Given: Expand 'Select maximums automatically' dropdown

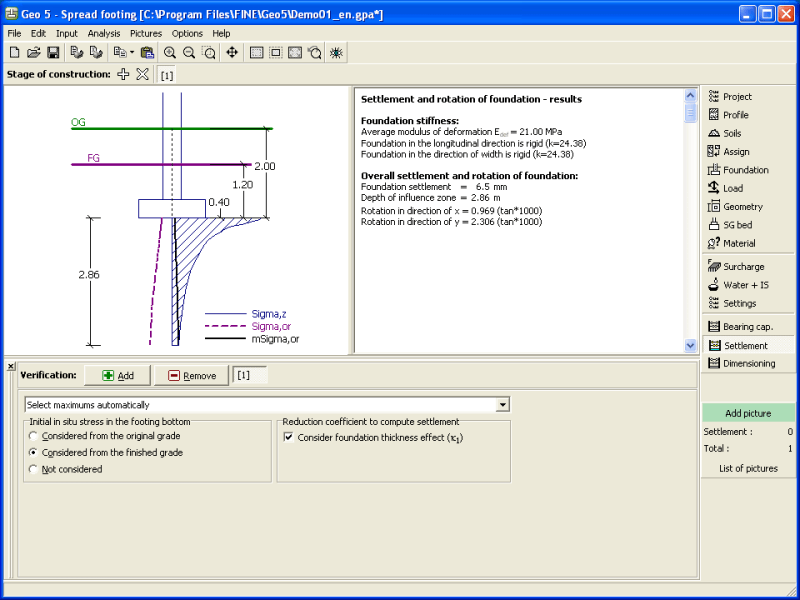Looking at the screenshot, I should click(503, 405).
